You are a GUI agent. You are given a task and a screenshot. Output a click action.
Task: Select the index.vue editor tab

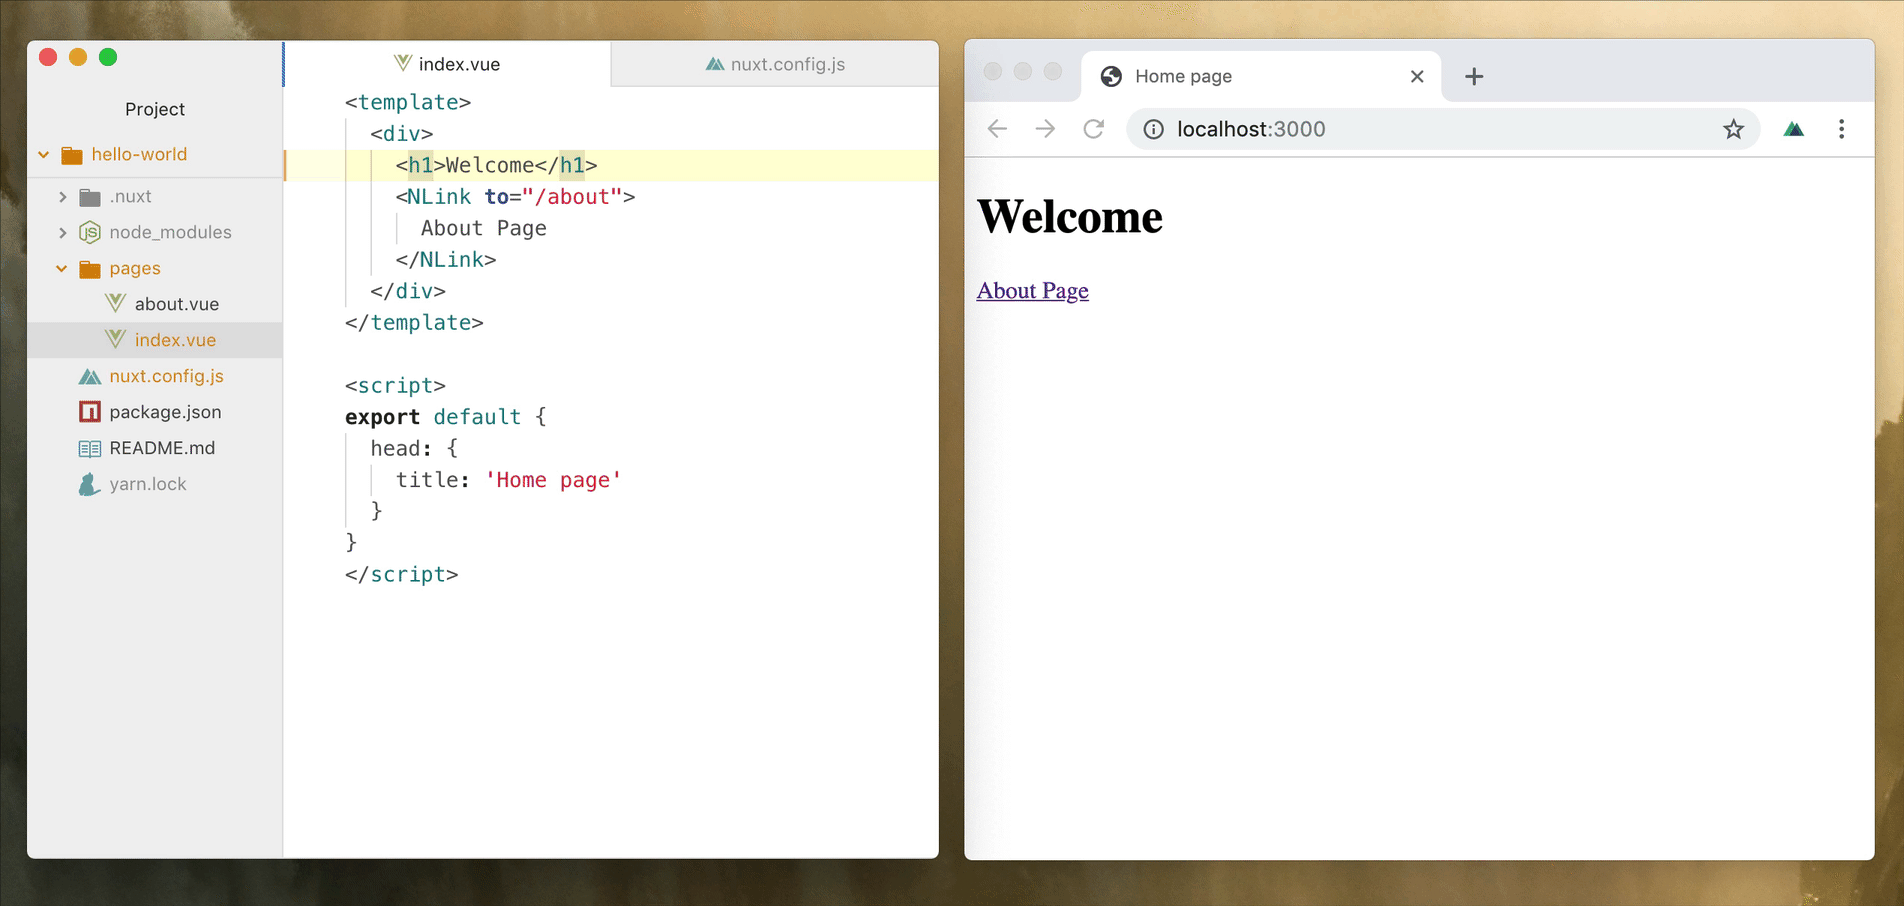[447, 64]
